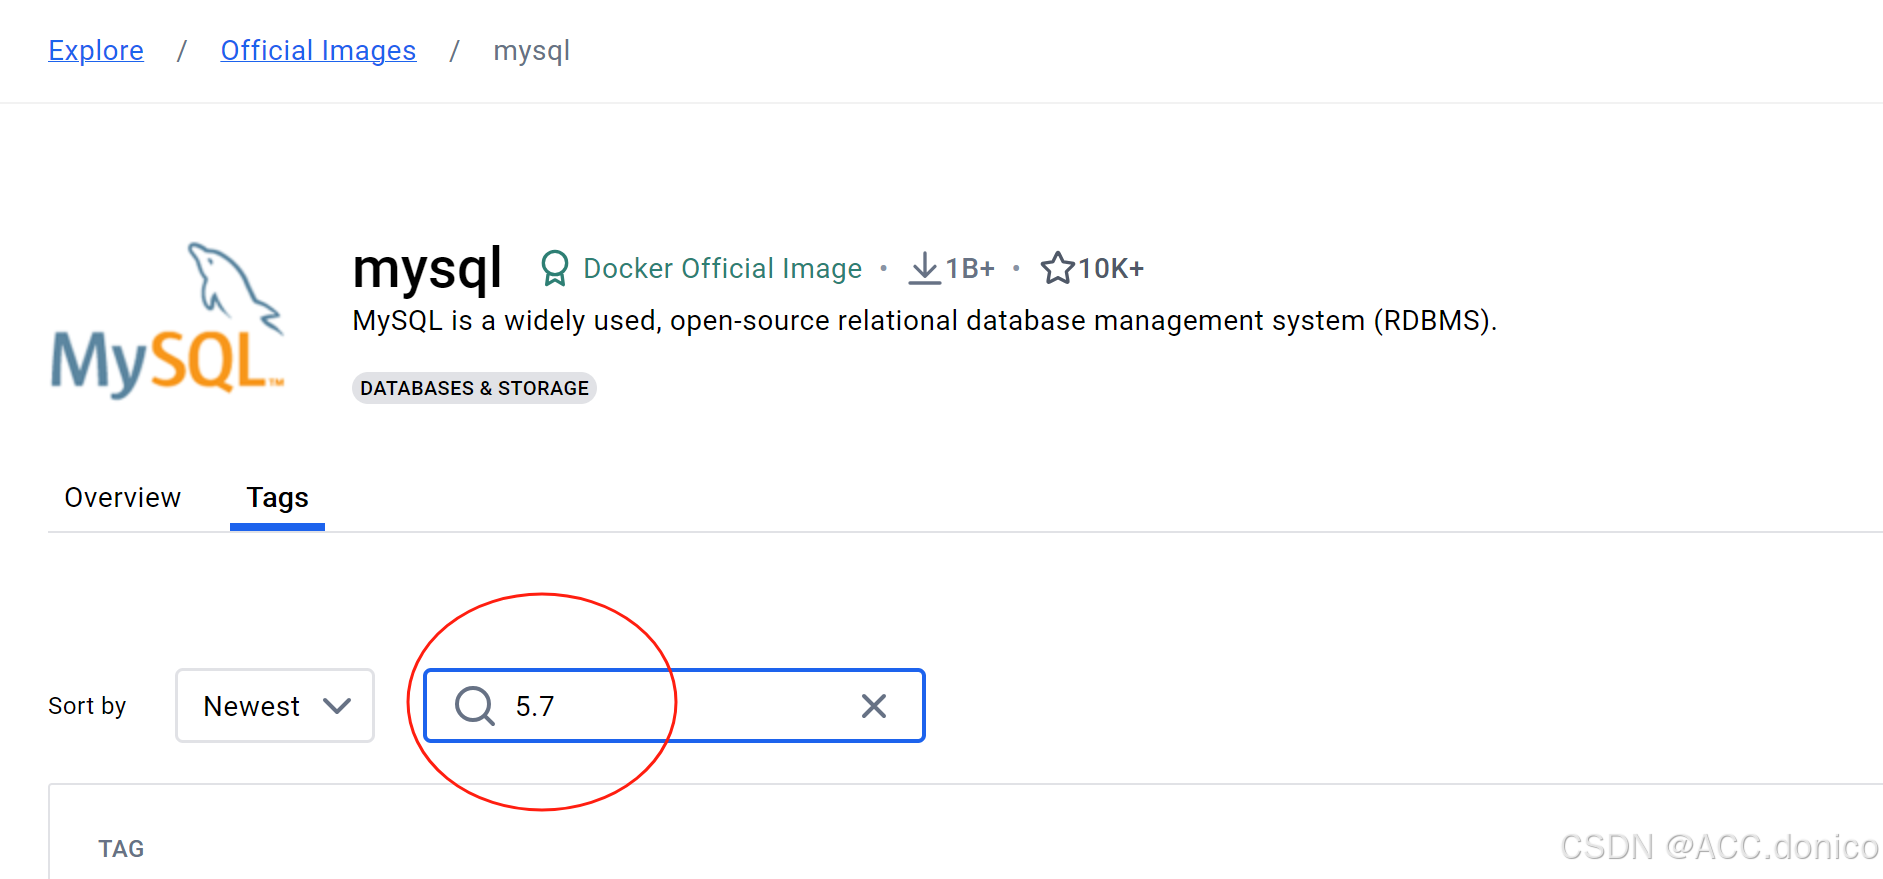The height and width of the screenshot is (879, 1883).
Task: Go to Official Images breadcrumb
Action: point(318,50)
